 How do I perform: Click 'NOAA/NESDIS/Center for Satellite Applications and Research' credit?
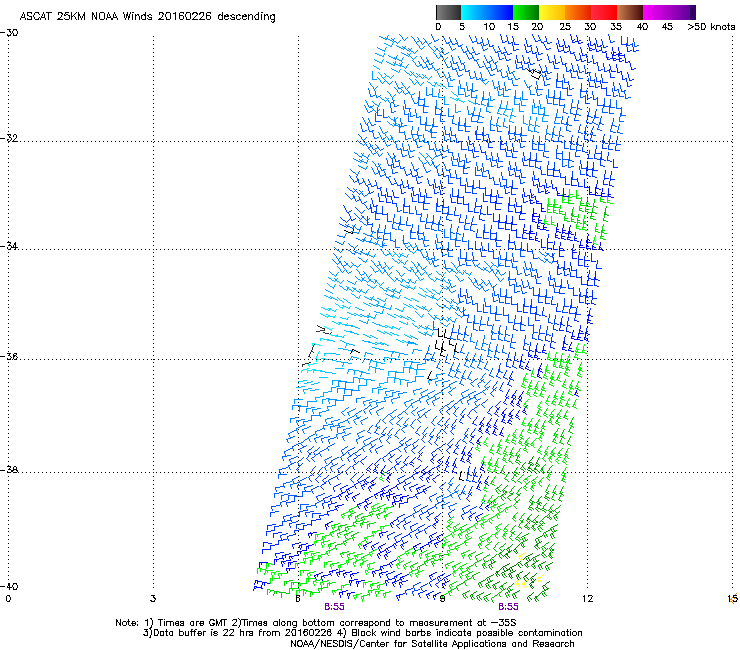[x=432, y=643]
